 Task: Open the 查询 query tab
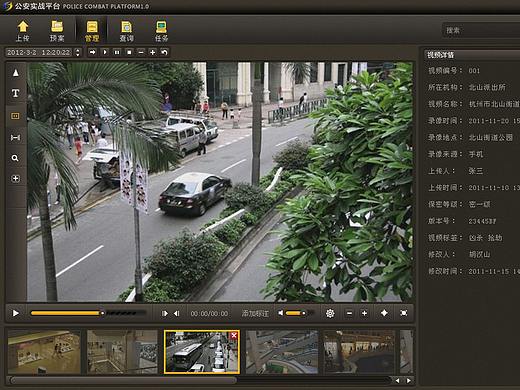(x=127, y=31)
